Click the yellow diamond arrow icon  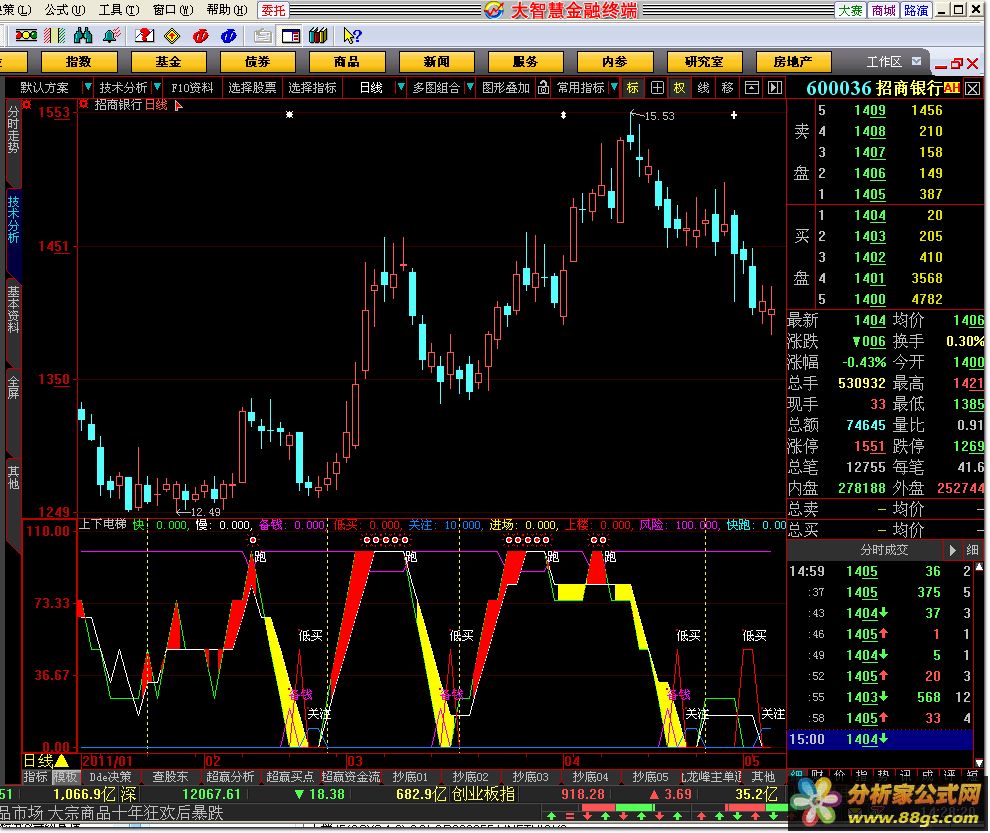[x=172, y=36]
